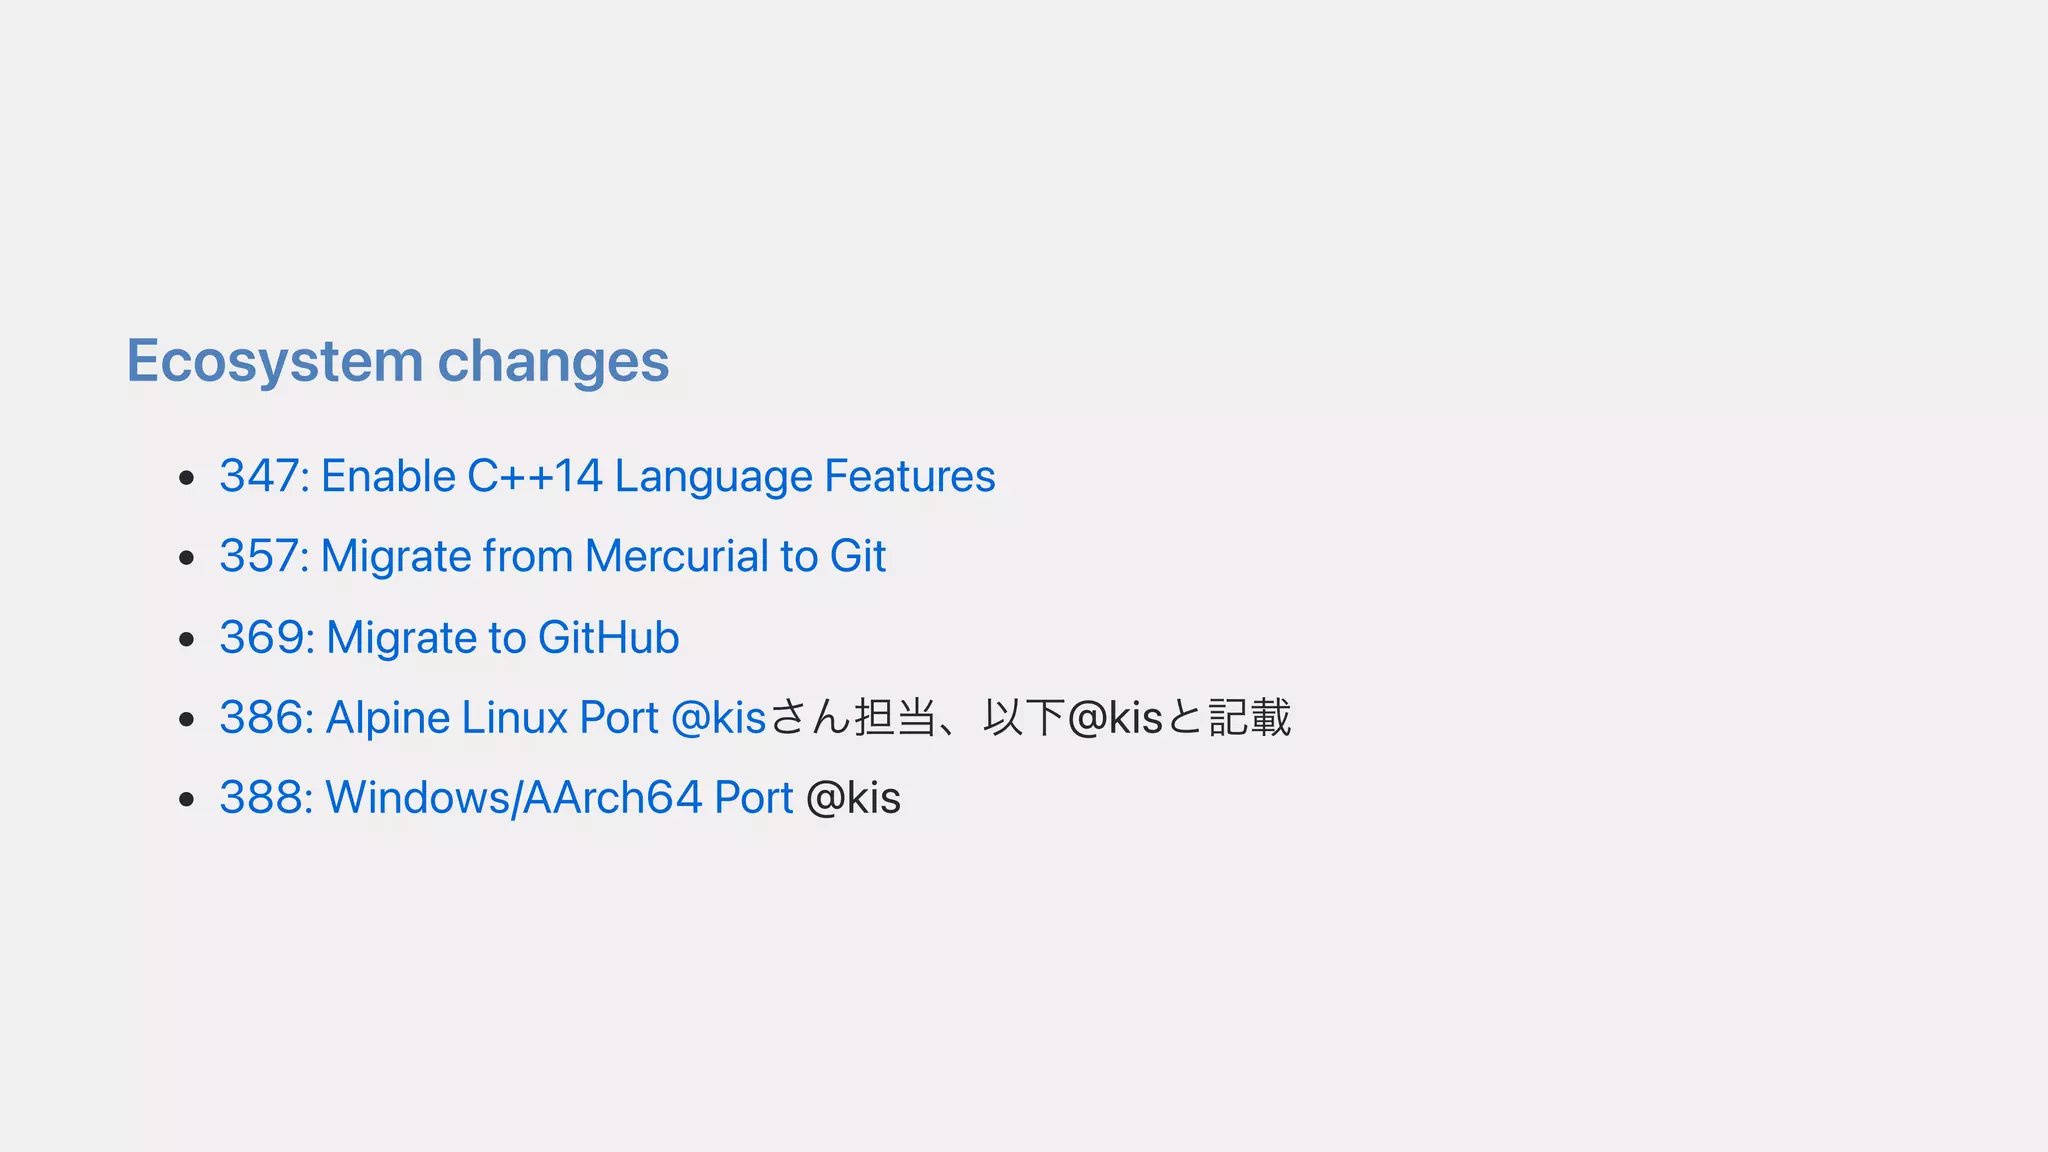
Task: Click the black @kis text after Windows/AArch64 Port
Action: click(853, 799)
